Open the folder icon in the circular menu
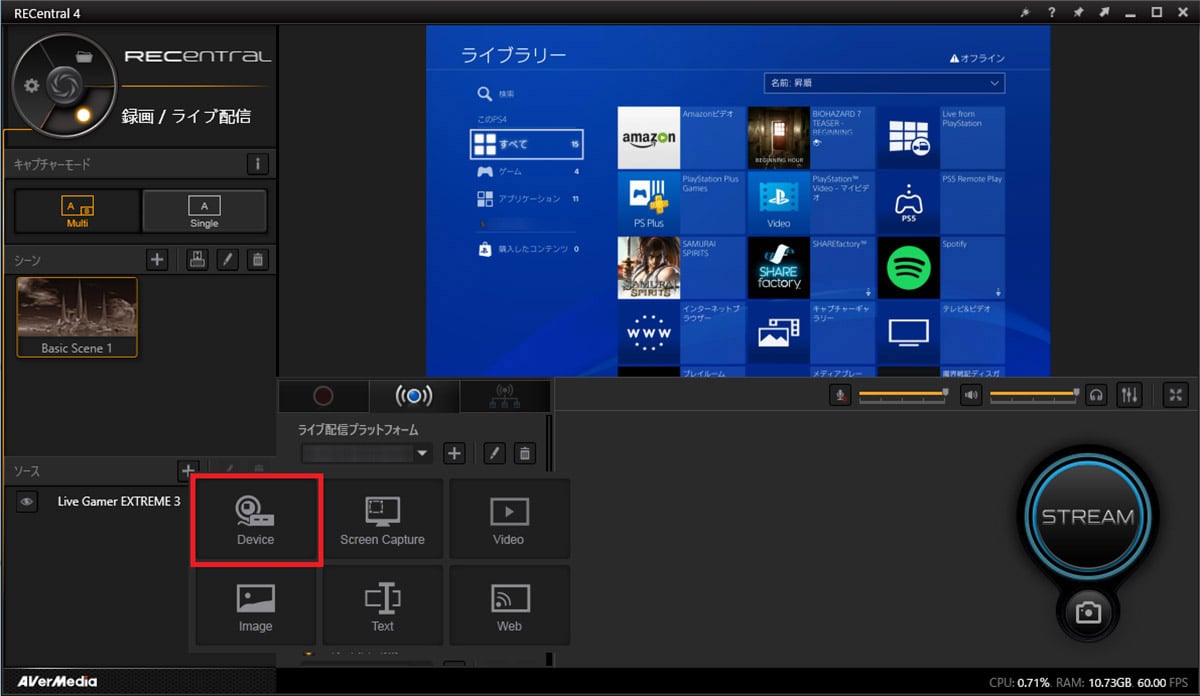The height and width of the screenshot is (696, 1200). pyautogui.click(x=84, y=57)
